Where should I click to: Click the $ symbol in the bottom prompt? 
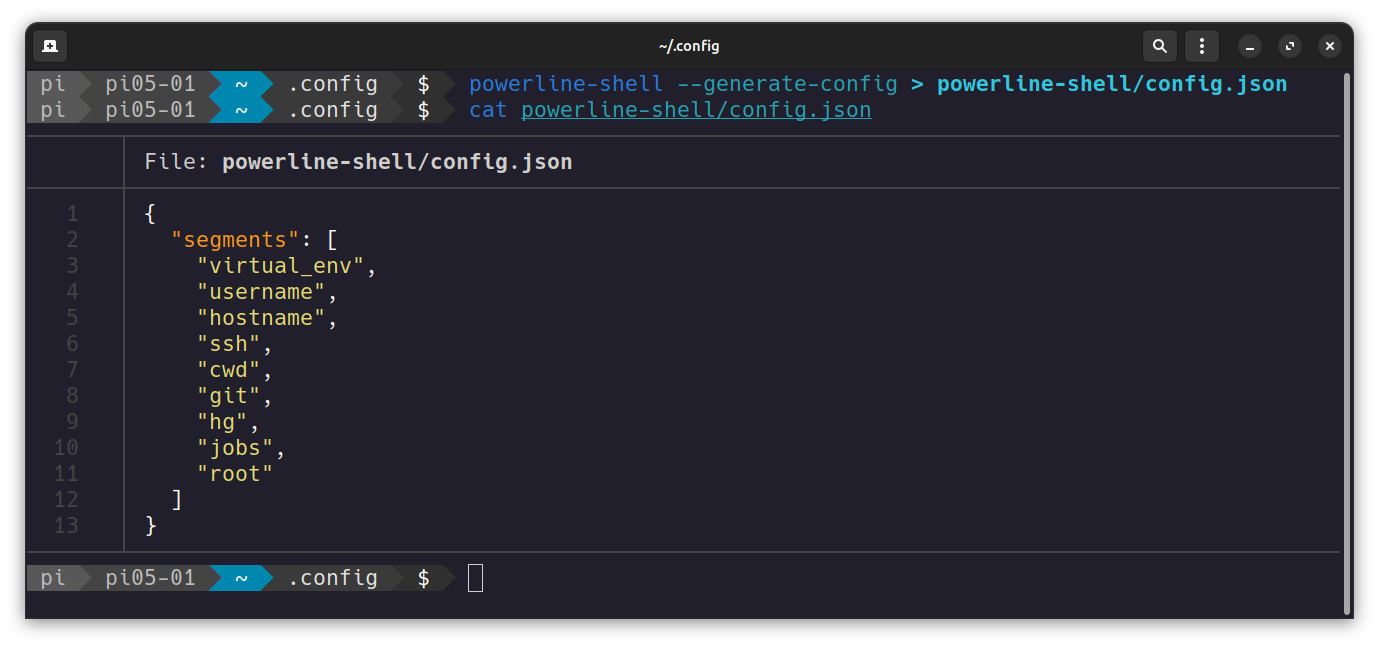pyautogui.click(x=424, y=578)
